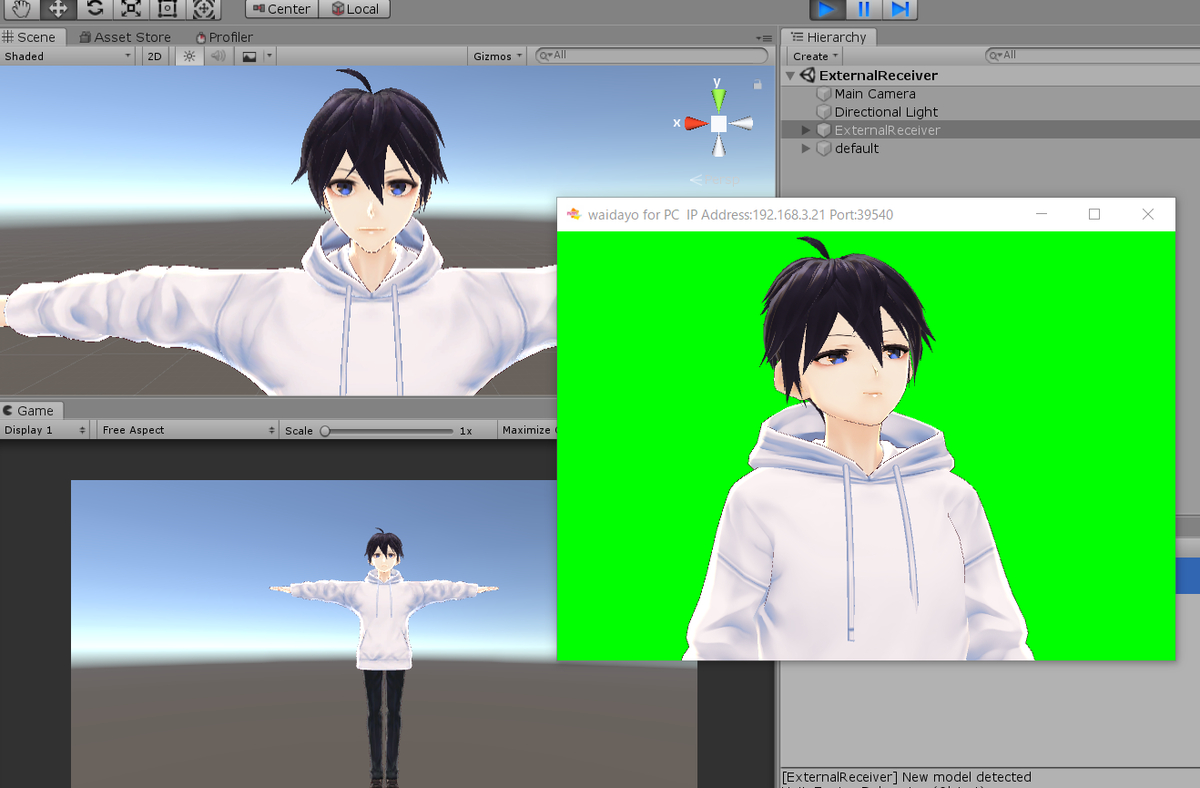Open the Gizmos dropdown
This screenshot has height=788, width=1200.
click(x=496, y=56)
